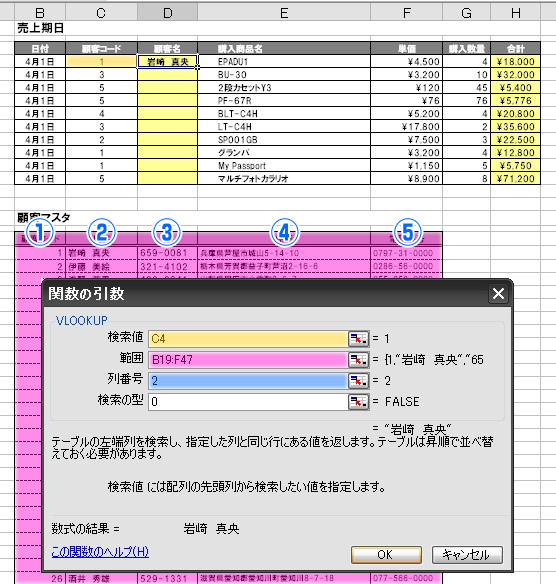This screenshot has width=556, height=584.
Task: Click range selector icon for 列番号 field
Action: [358, 381]
